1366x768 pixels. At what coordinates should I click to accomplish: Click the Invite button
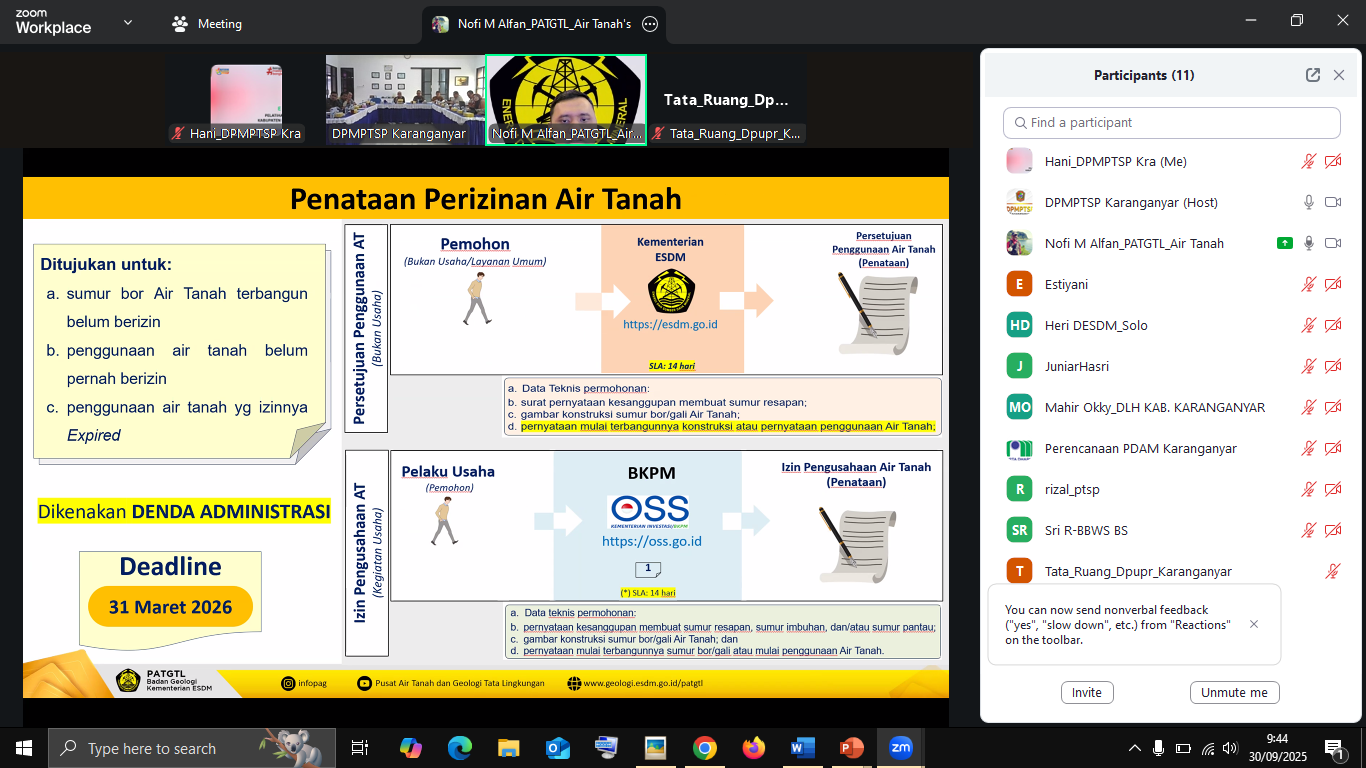point(1086,692)
